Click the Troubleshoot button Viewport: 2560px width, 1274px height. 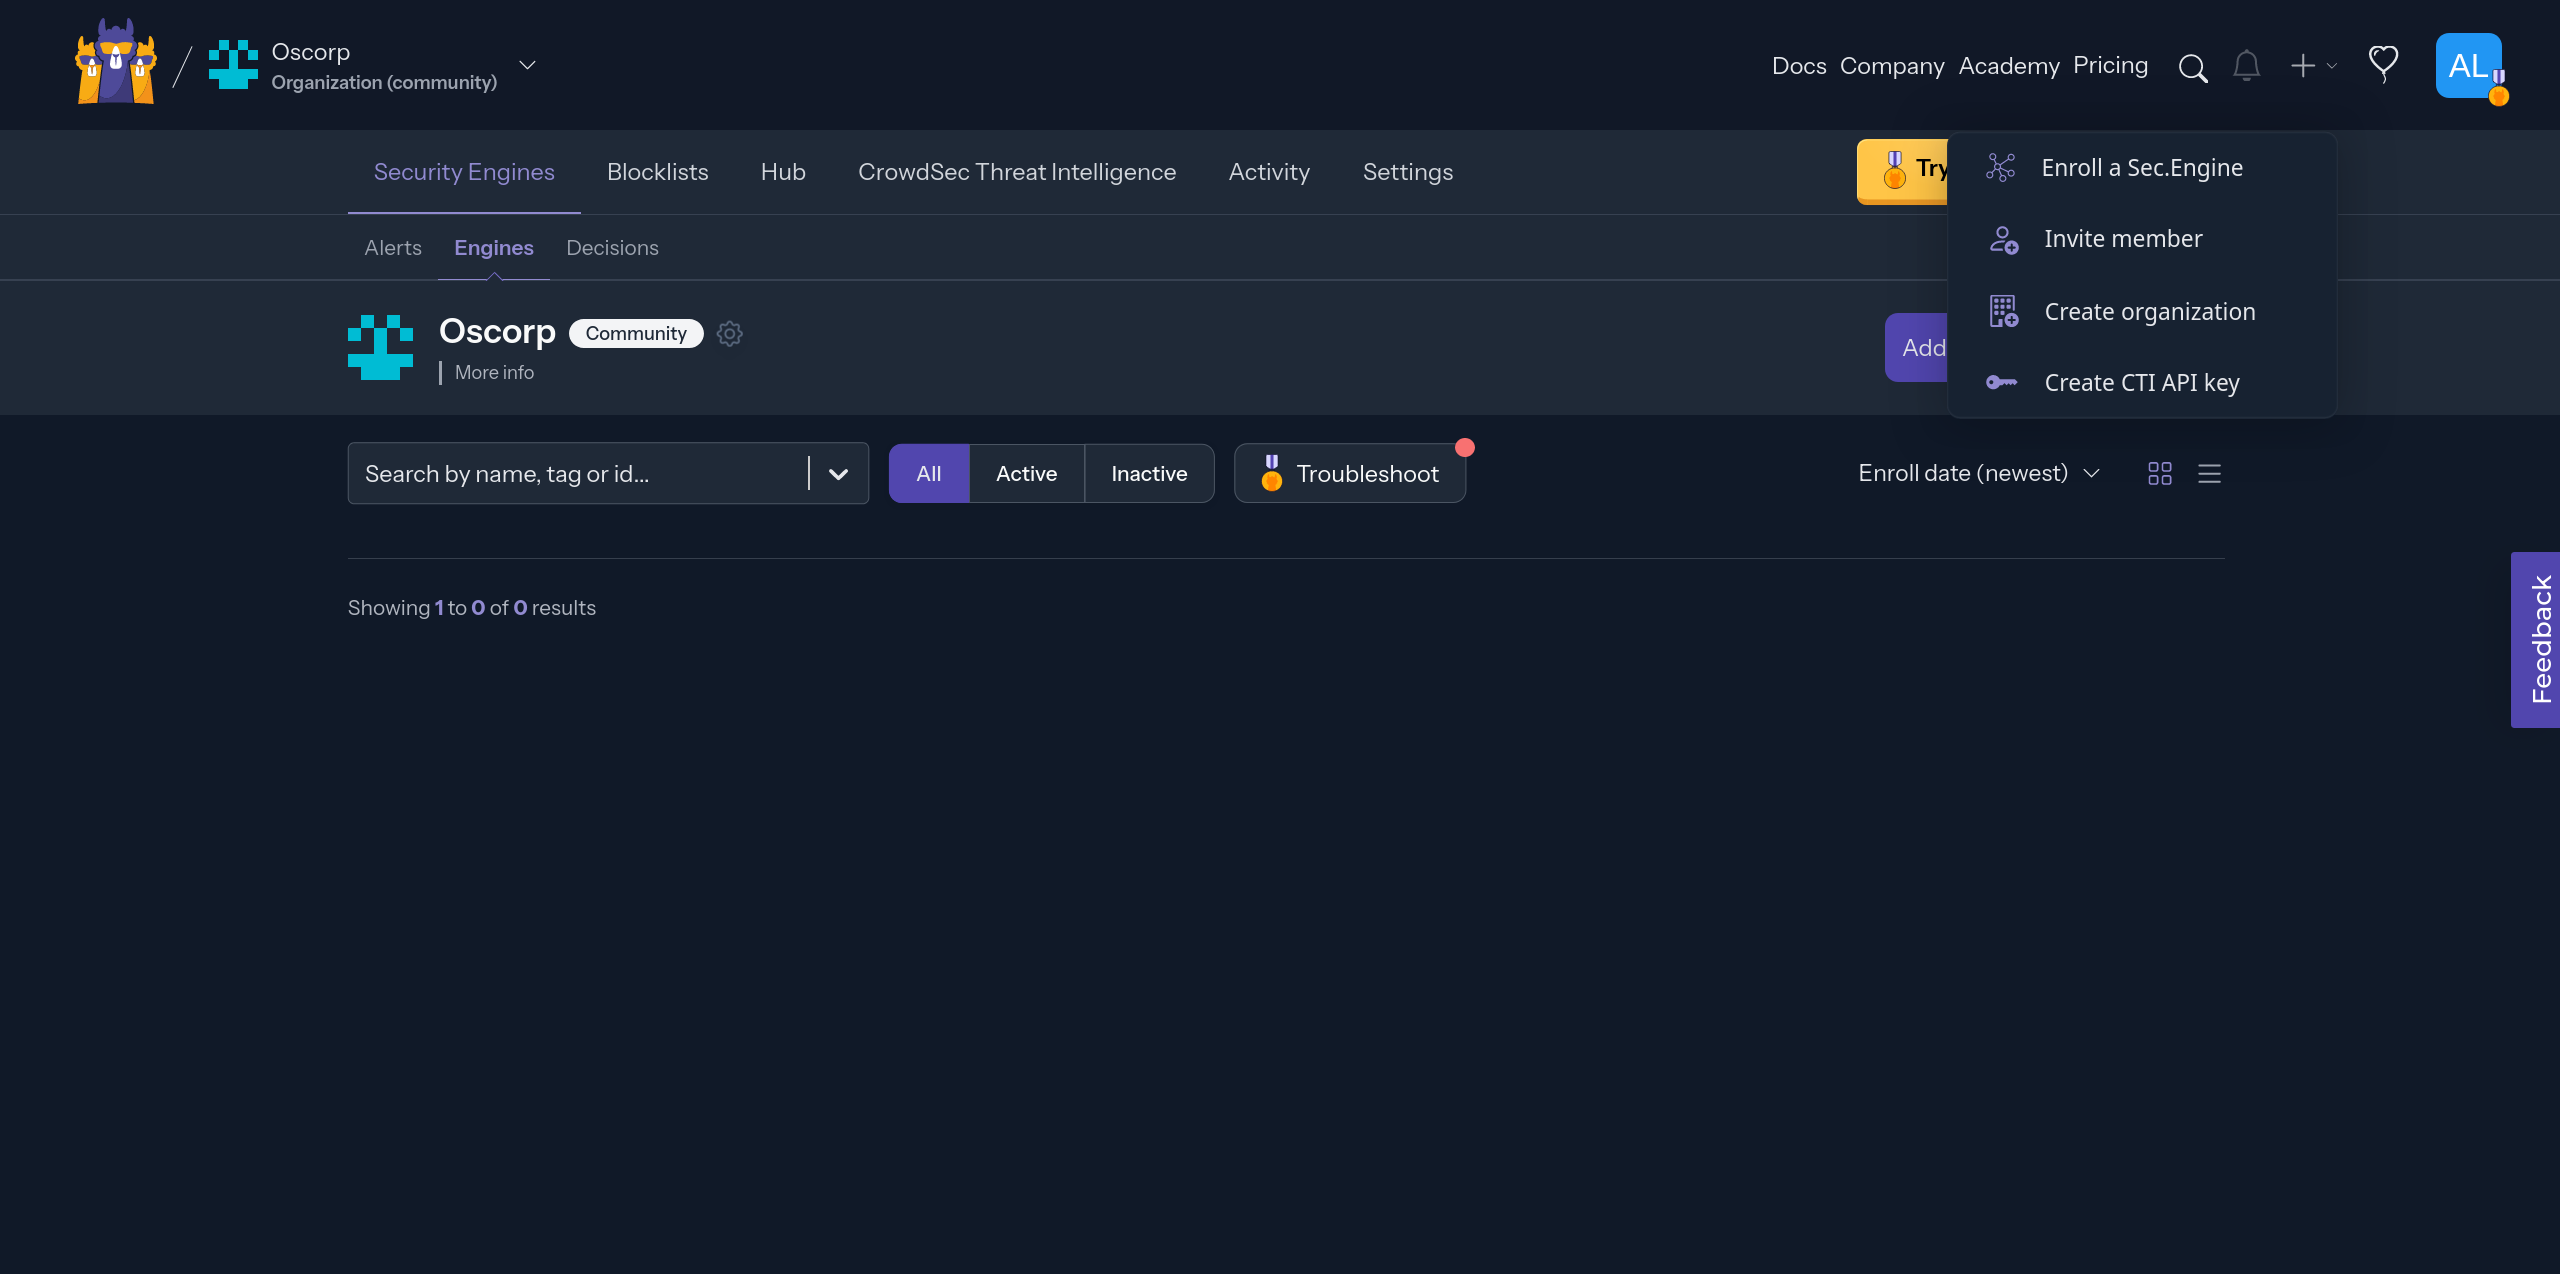coord(1349,473)
